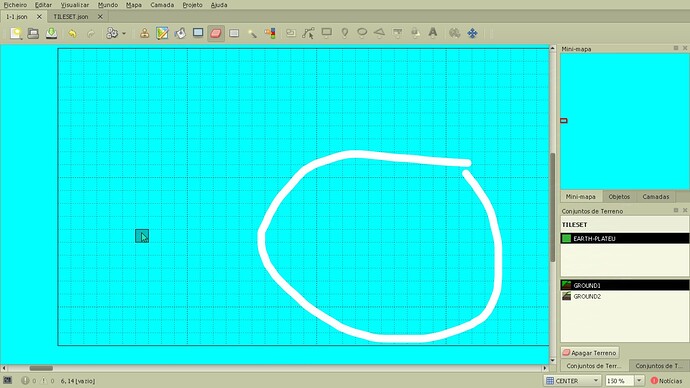The image size is (690, 388).
Task: Click the Save file icon
Action: 51,33
